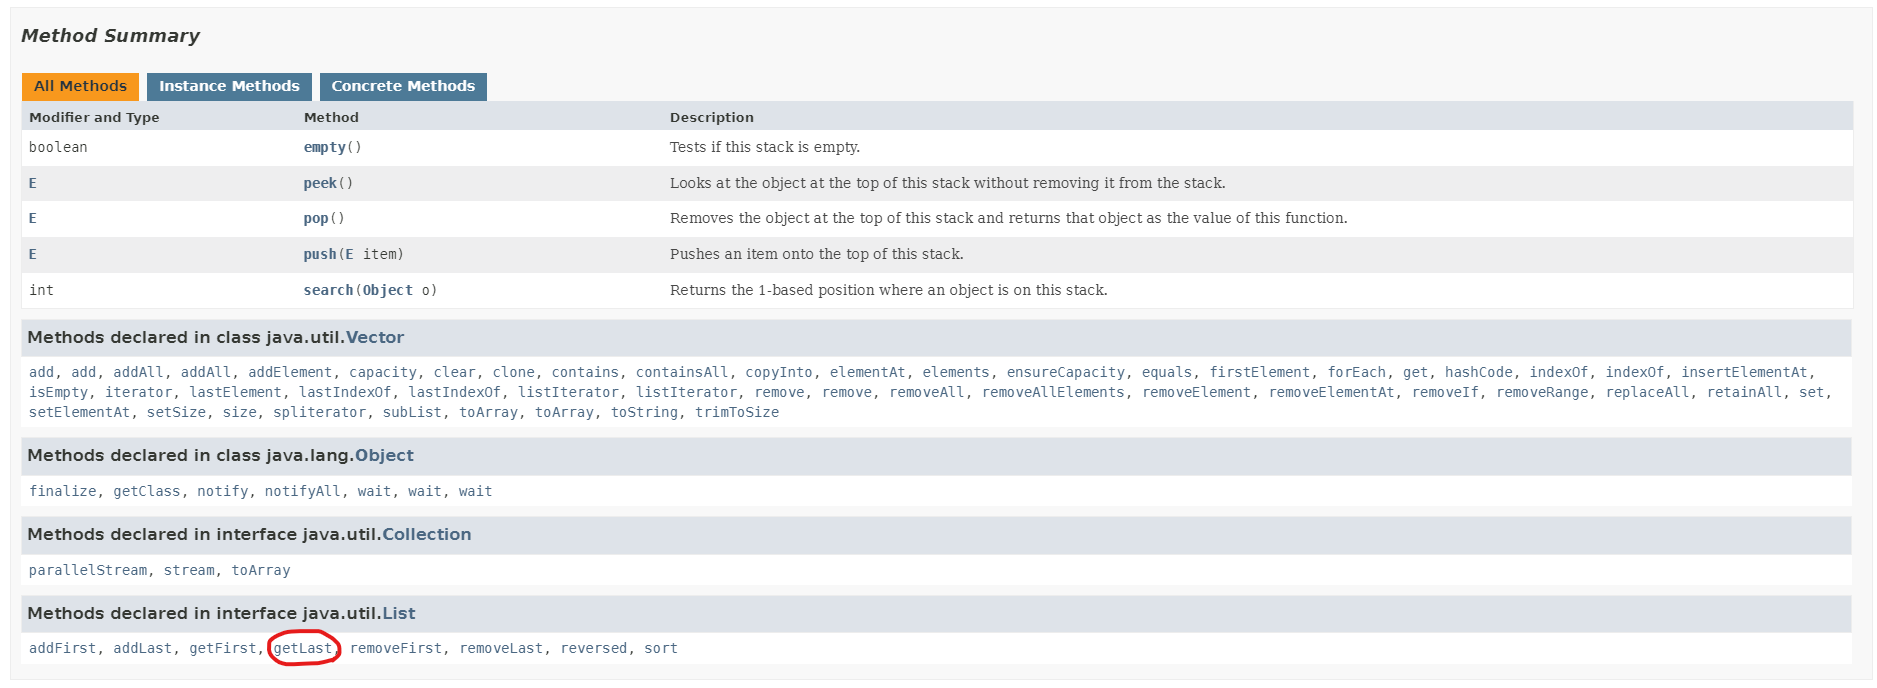The height and width of the screenshot is (688, 1877).
Task: Open the removeFirst method link
Action: pyautogui.click(x=396, y=648)
